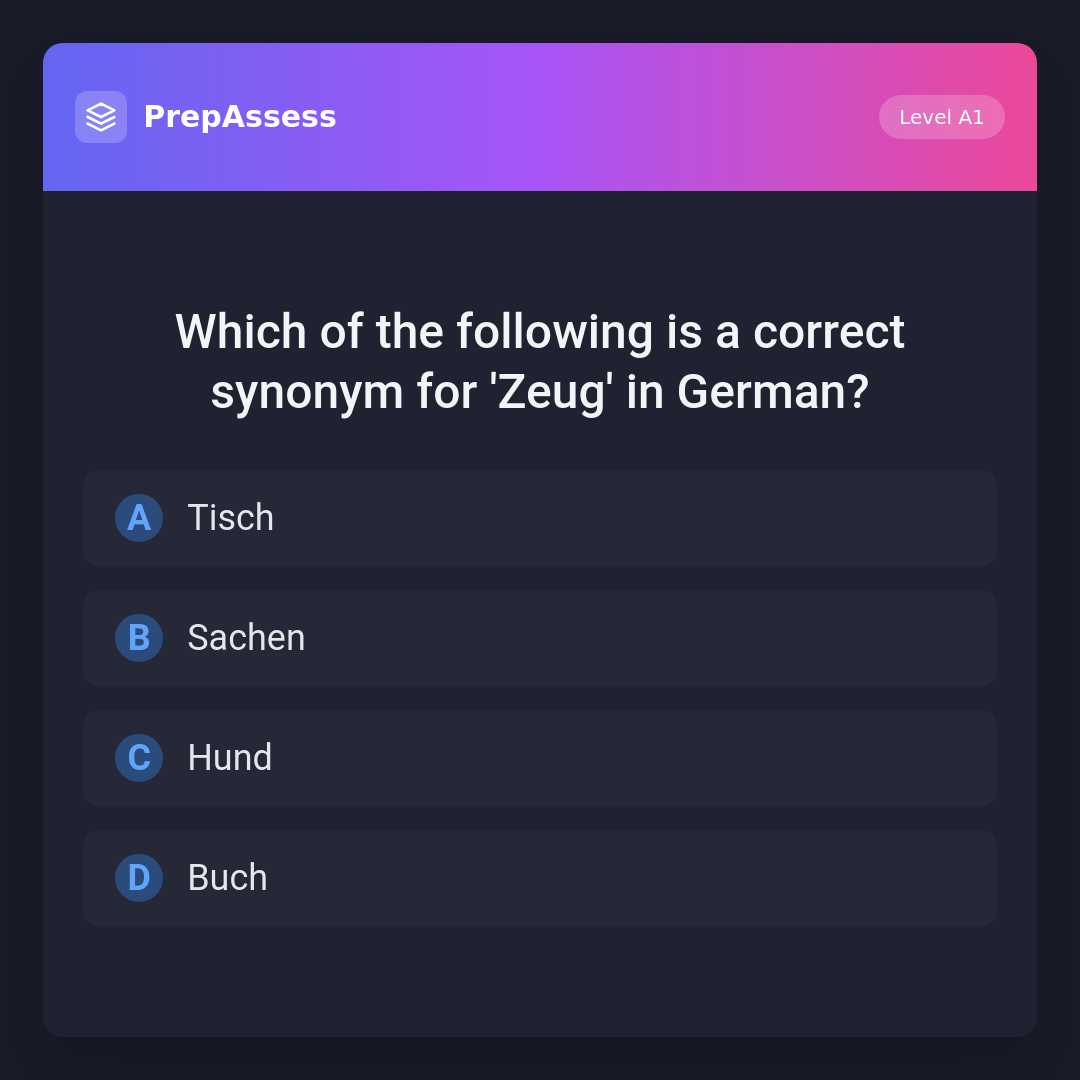Image resolution: width=1080 pixels, height=1080 pixels.
Task: Click the circular B letter badge
Action: 139,638
